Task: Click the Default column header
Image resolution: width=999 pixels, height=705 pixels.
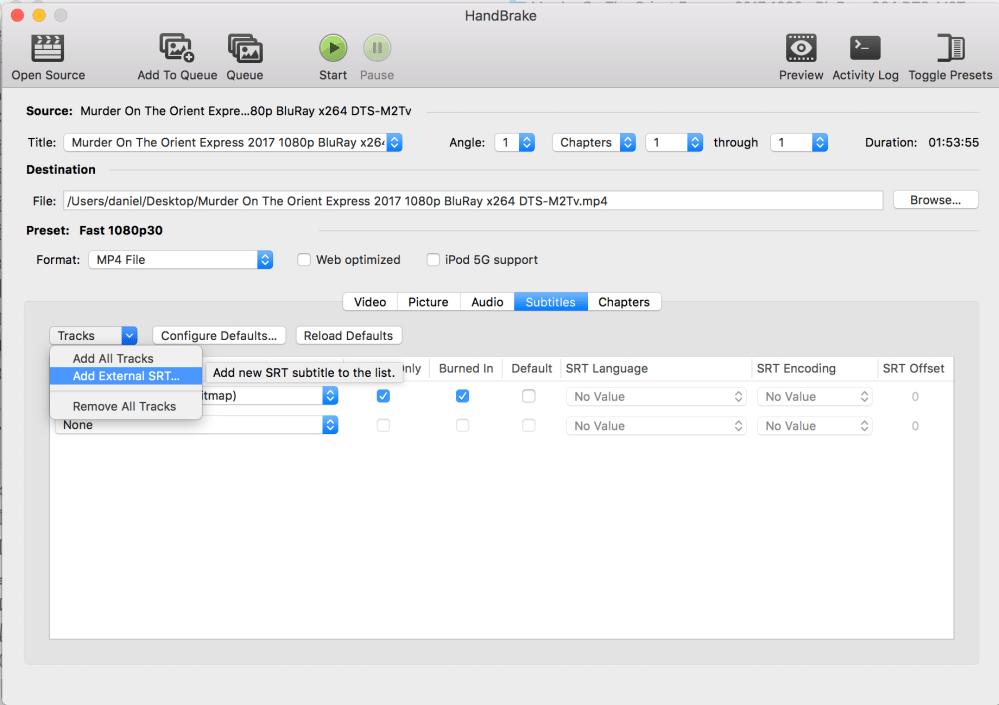Action: tap(531, 369)
